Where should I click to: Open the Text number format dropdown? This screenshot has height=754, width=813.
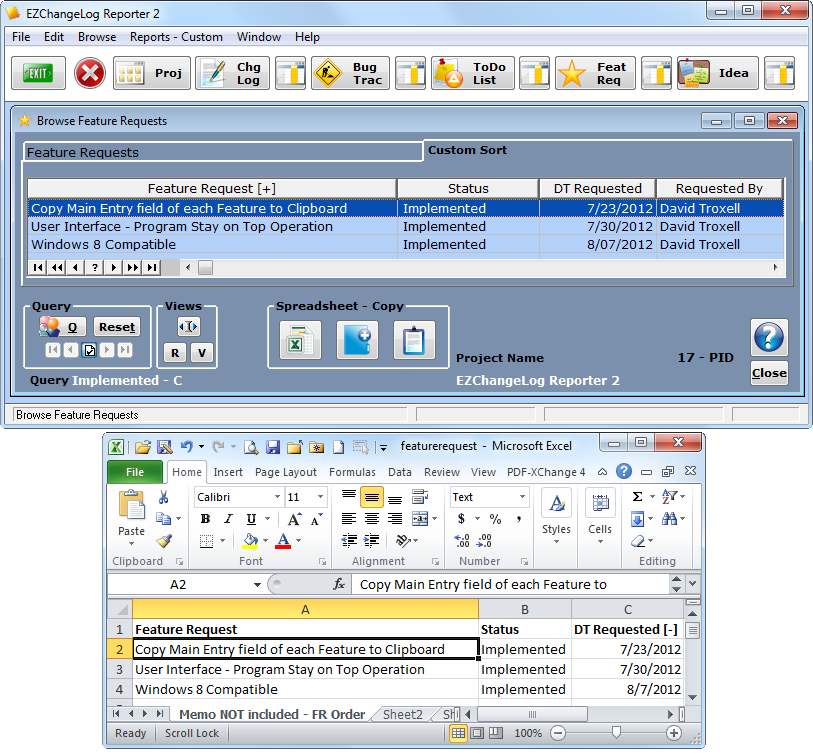click(523, 497)
